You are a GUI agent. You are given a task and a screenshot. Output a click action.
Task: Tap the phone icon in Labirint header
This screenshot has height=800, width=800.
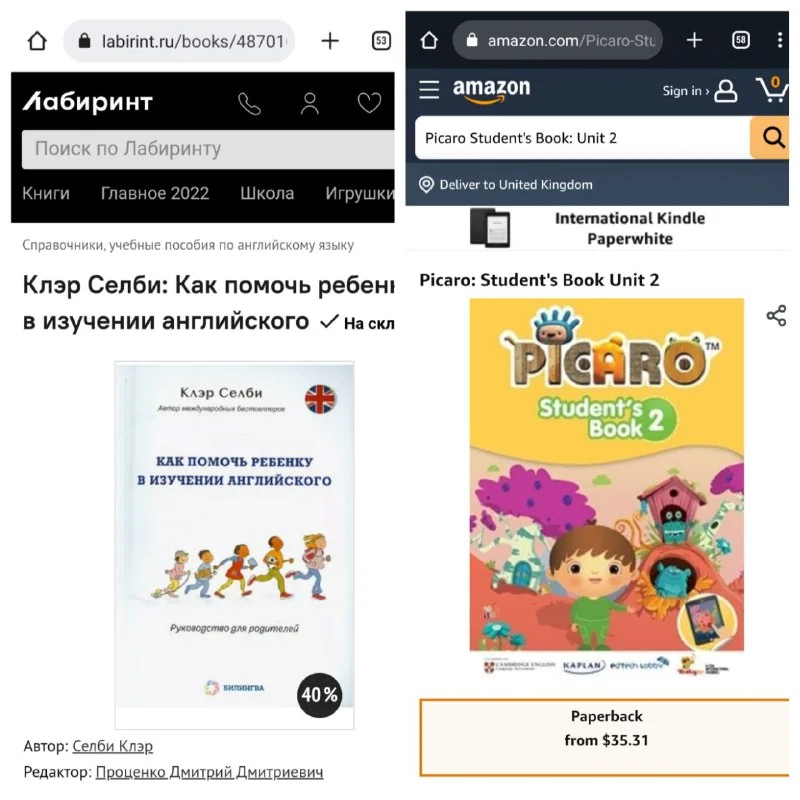[249, 104]
